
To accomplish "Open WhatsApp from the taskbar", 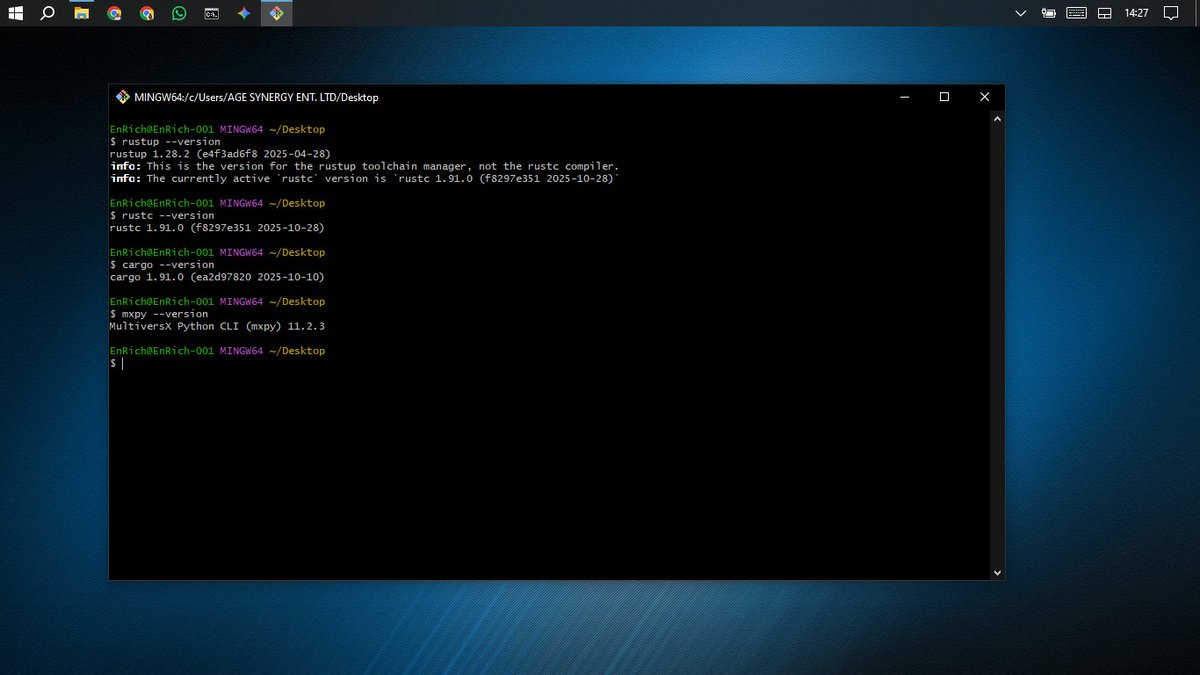I will (x=179, y=13).
